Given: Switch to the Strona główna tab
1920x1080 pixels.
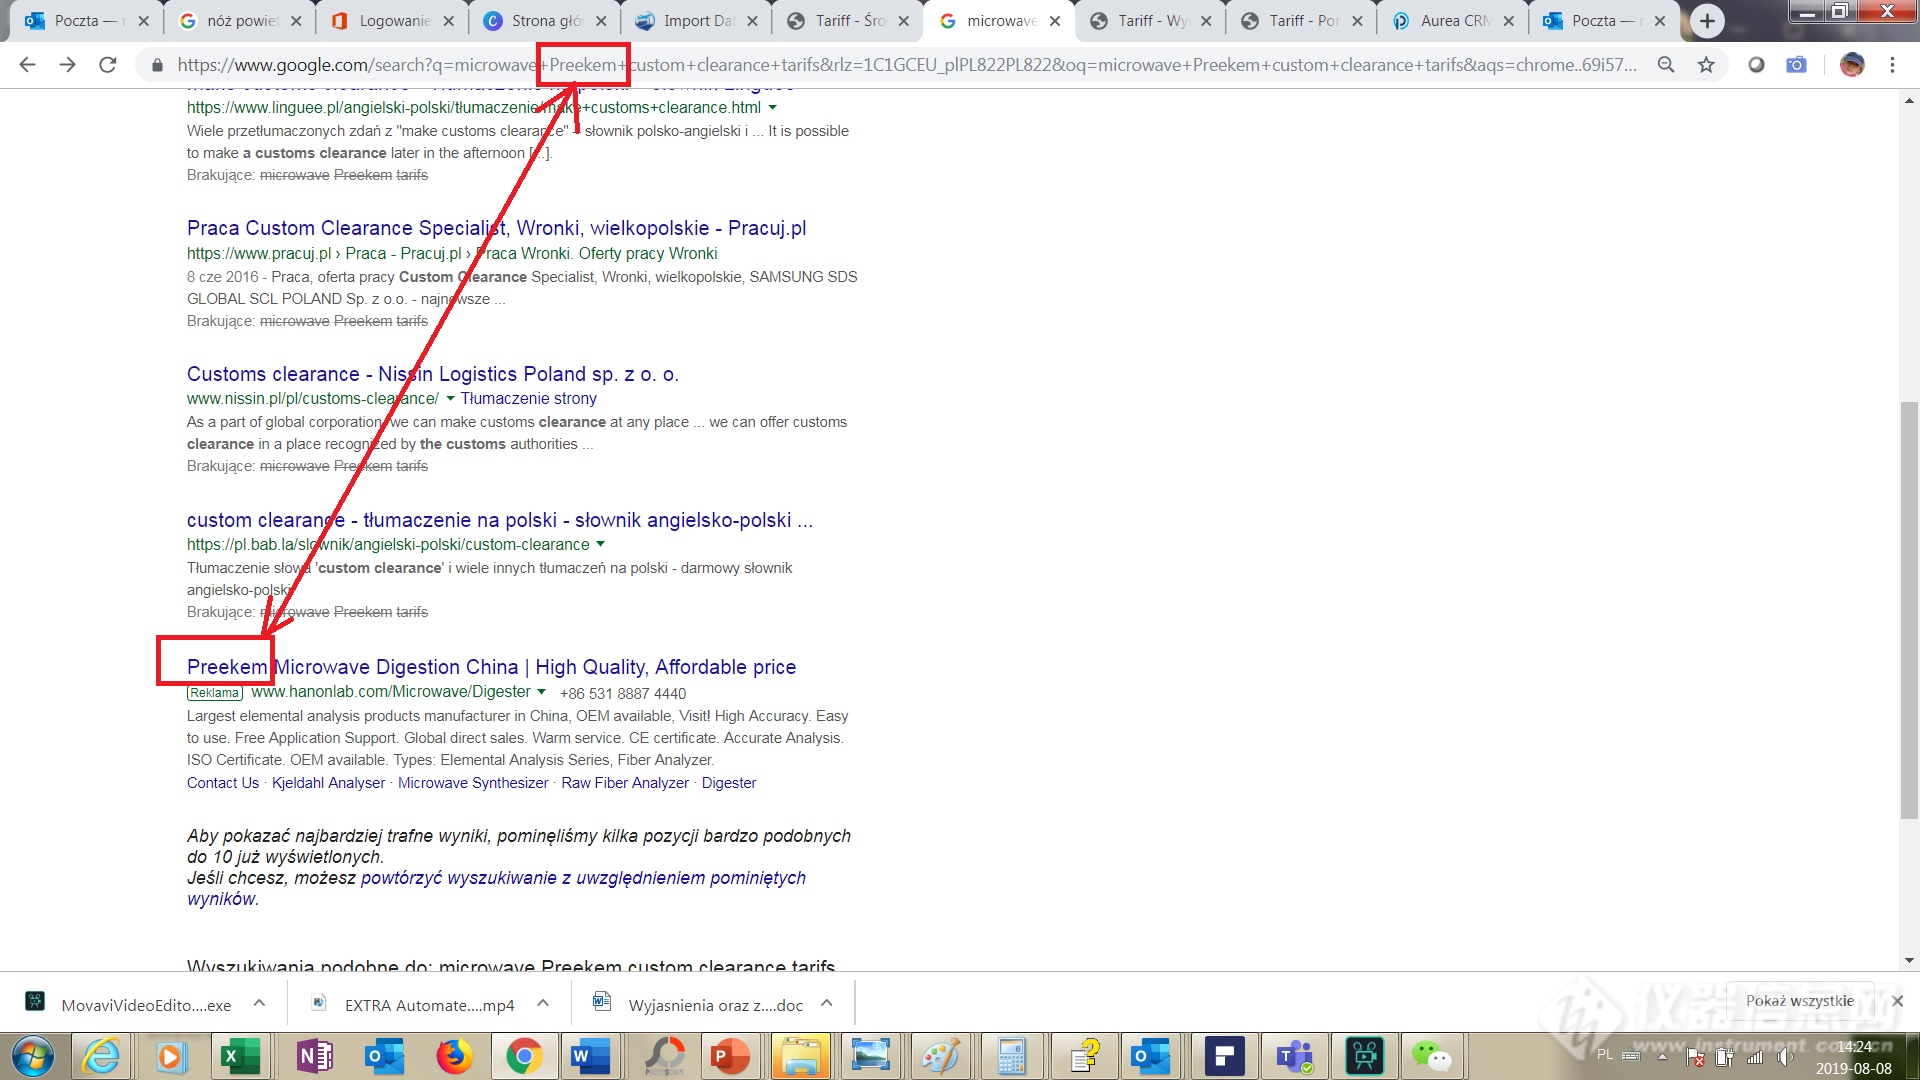Looking at the screenshot, I should (x=543, y=21).
